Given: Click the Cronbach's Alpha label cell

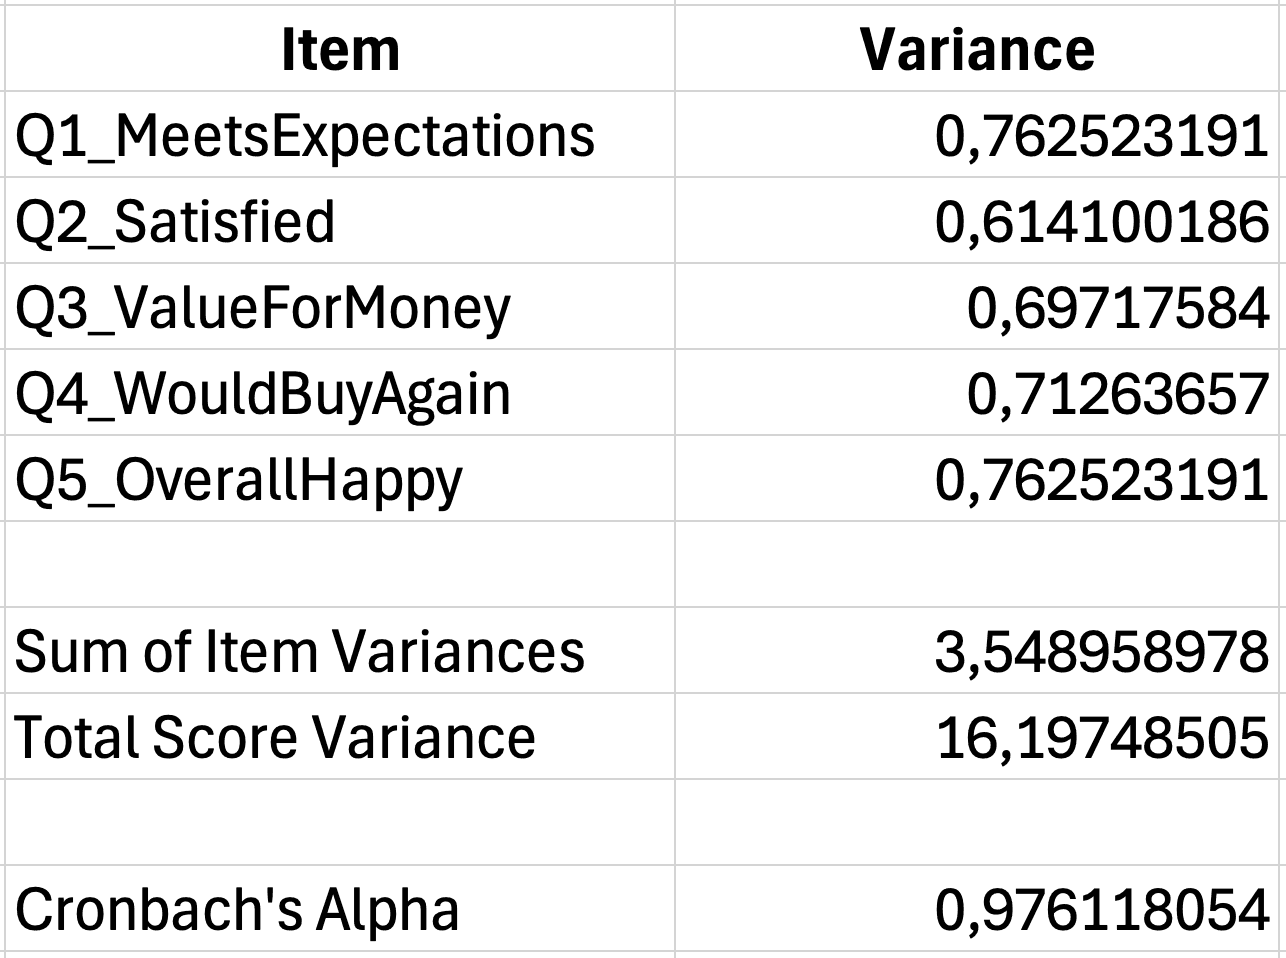Looking at the screenshot, I should [x=238, y=909].
